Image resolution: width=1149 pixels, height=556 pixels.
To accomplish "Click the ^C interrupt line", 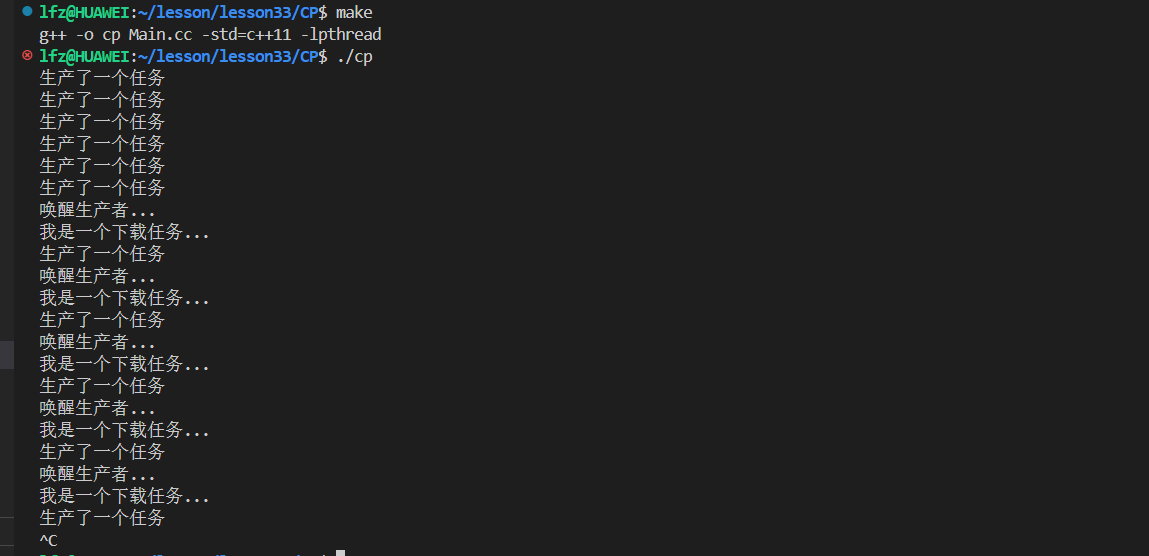I will 48,541.
